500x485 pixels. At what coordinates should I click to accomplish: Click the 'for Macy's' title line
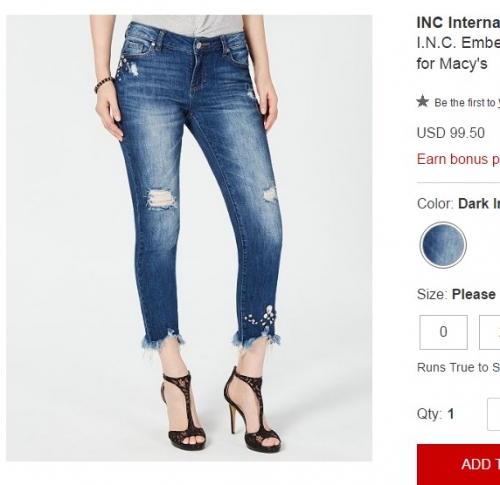[452, 64]
